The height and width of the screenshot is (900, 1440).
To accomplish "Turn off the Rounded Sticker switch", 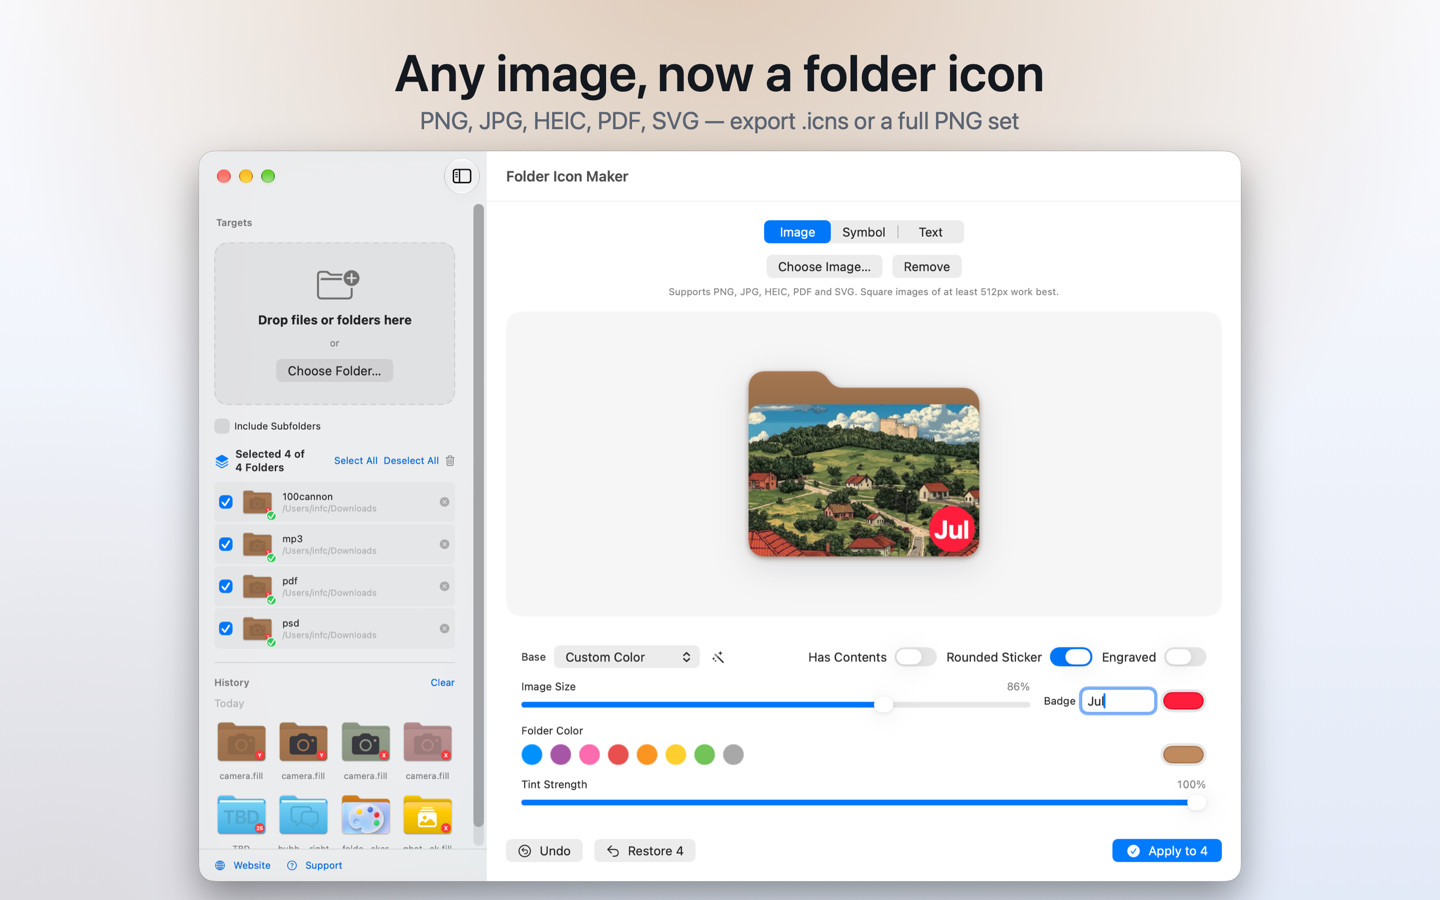I will tap(1071, 657).
